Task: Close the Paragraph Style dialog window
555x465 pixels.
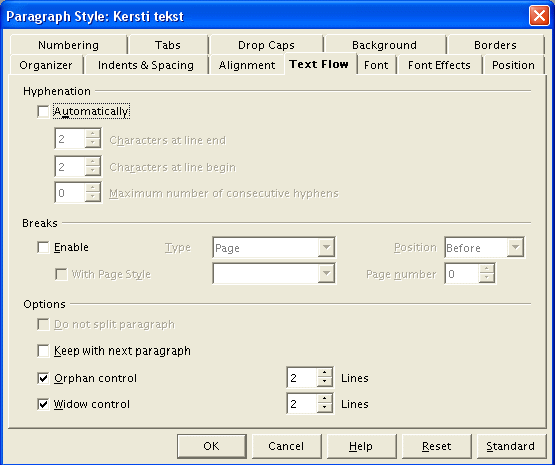Action: pos(539,16)
